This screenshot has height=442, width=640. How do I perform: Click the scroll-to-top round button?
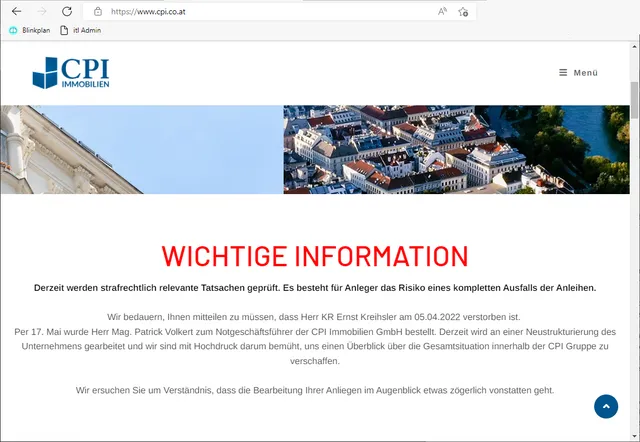click(606, 406)
